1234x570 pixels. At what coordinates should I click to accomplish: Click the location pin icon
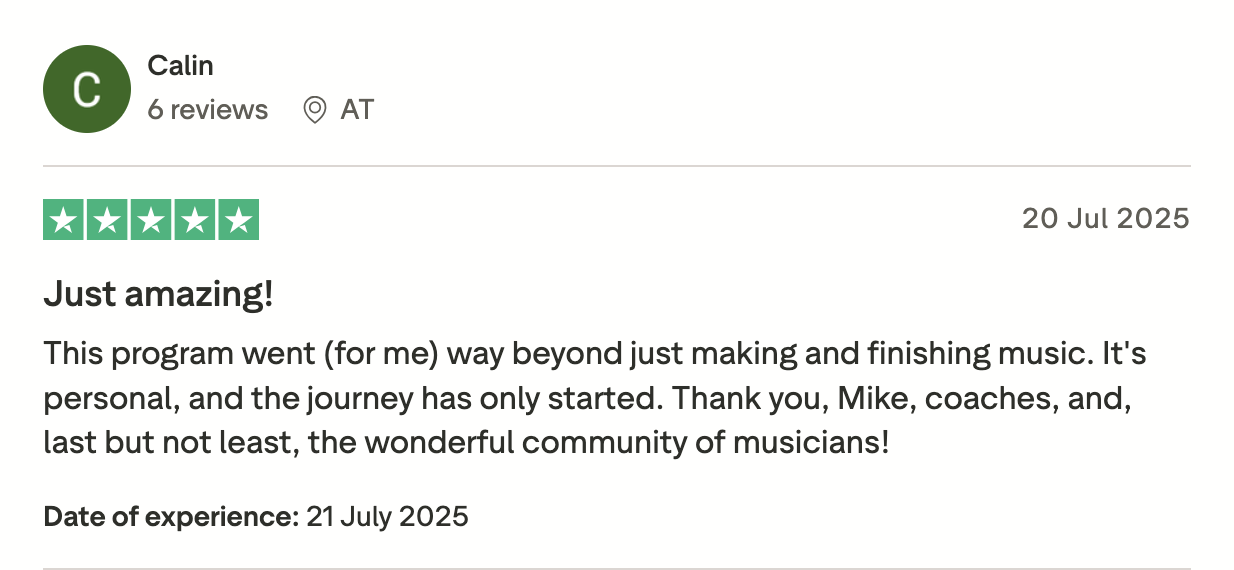(315, 109)
